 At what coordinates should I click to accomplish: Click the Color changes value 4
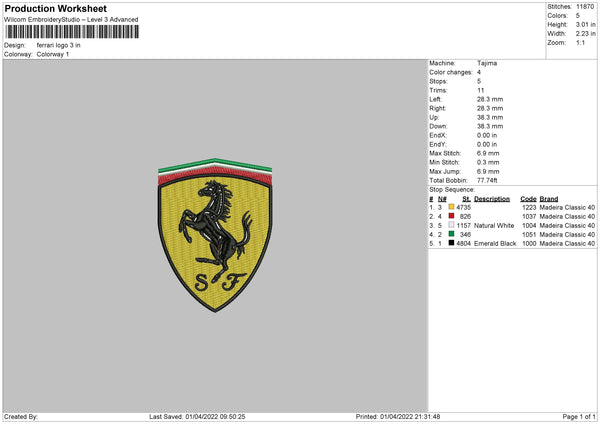(x=479, y=72)
